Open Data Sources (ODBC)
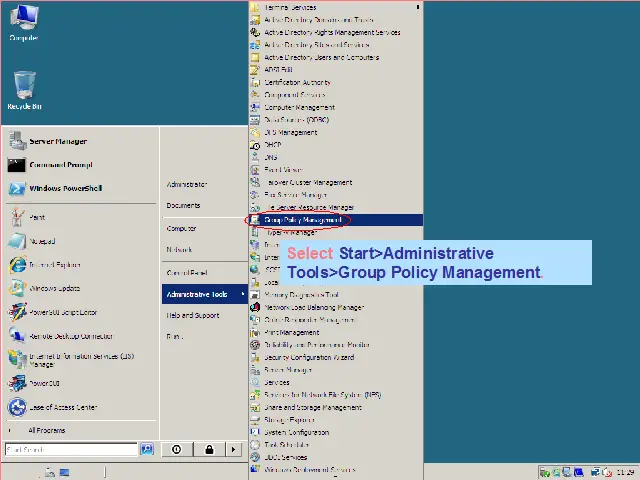 click(x=336, y=120)
